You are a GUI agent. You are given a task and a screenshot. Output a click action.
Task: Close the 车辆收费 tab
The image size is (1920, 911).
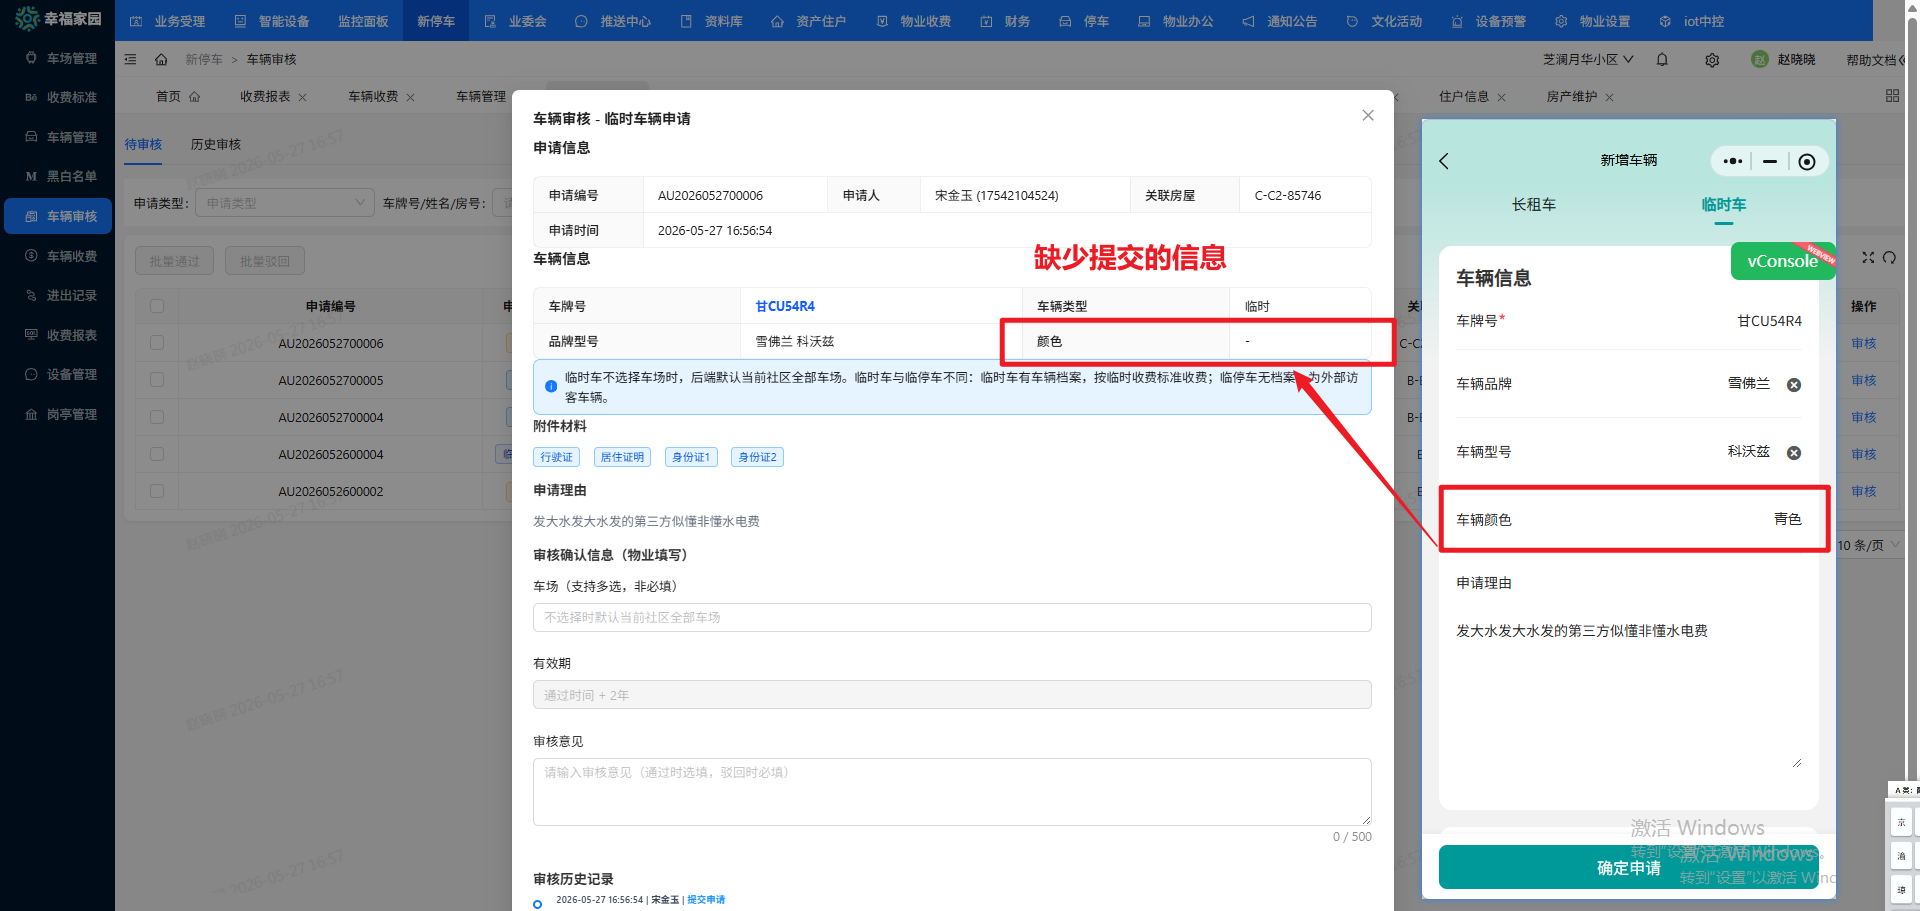(410, 97)
